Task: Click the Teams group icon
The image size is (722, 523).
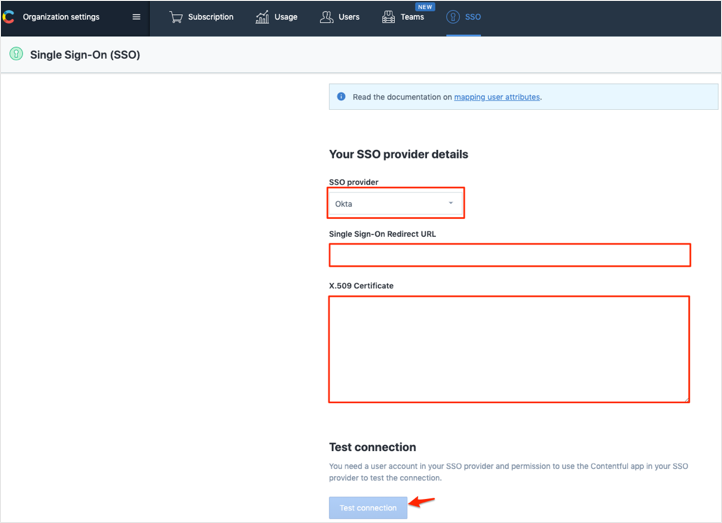Action: point(389,17)
